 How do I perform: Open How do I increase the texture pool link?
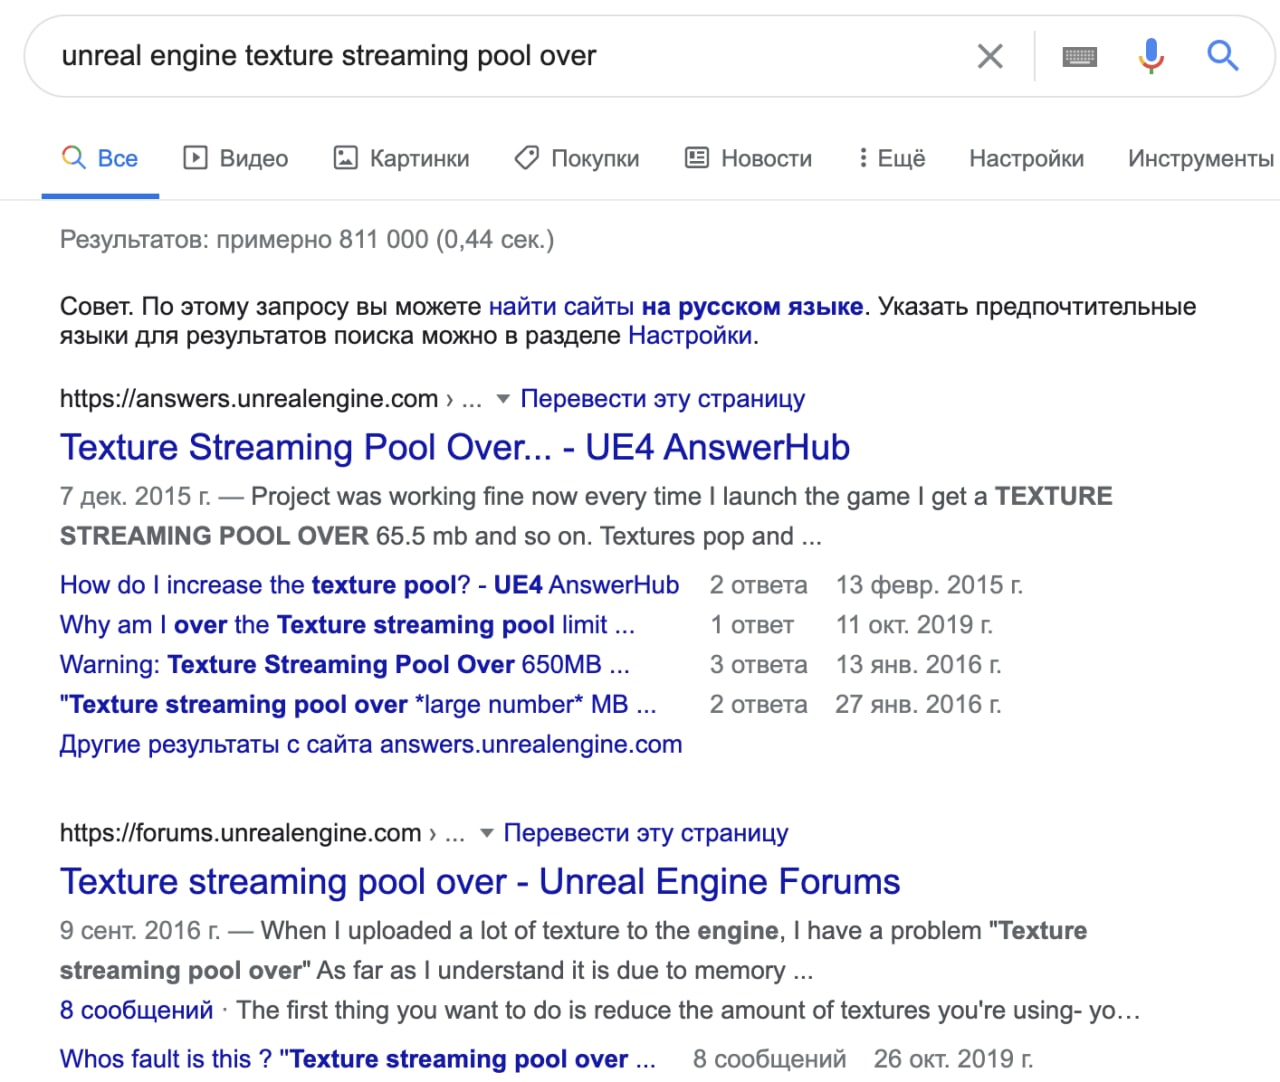(369, 585)
